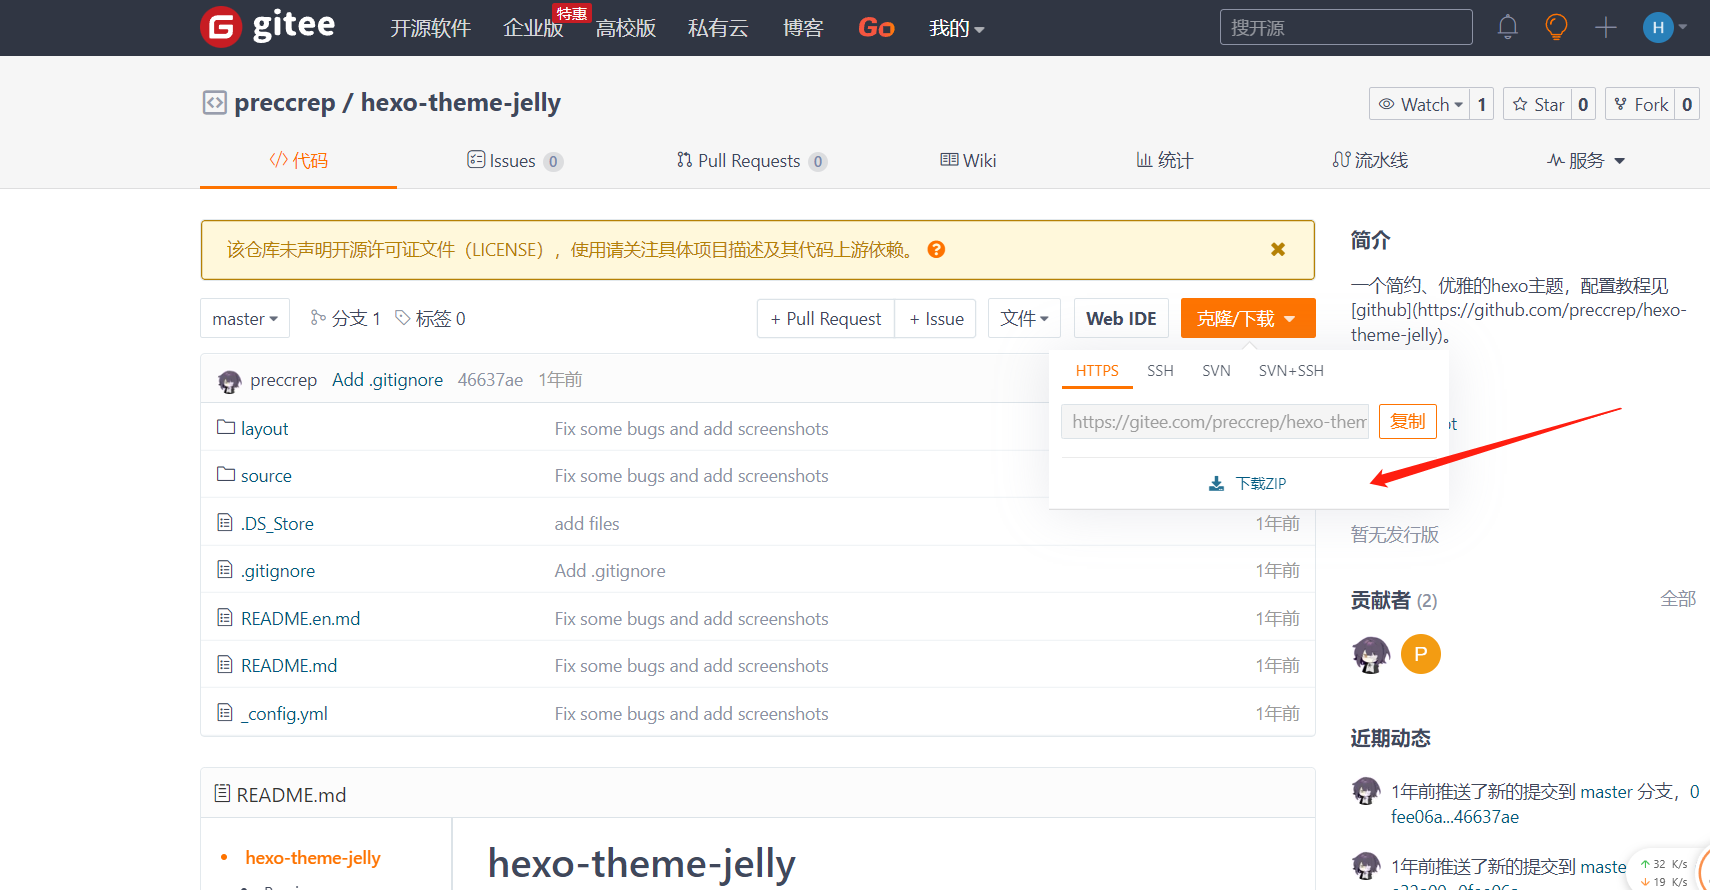
Task: Star this repository
Action: pyautogui.click(x=1538, y=104)
